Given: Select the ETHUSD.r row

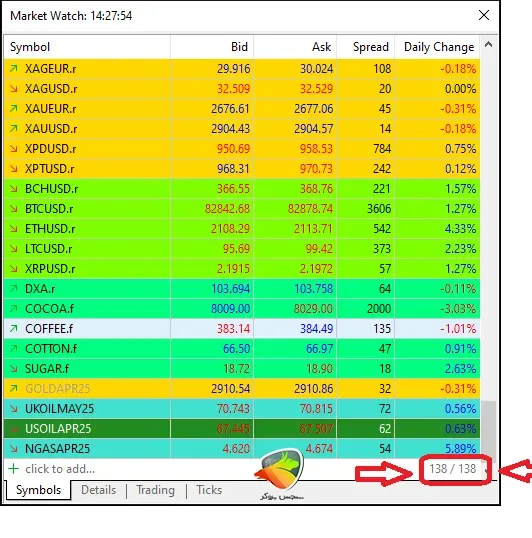Looking at the screenshot, I should pos(242,229).
